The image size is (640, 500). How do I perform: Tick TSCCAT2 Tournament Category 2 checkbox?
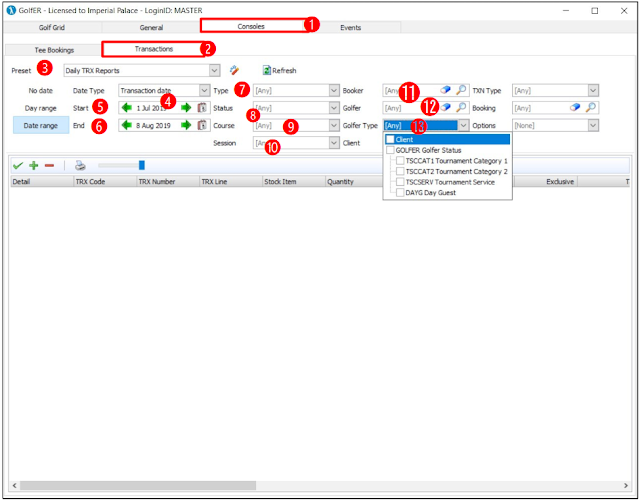tap(400, 171)
